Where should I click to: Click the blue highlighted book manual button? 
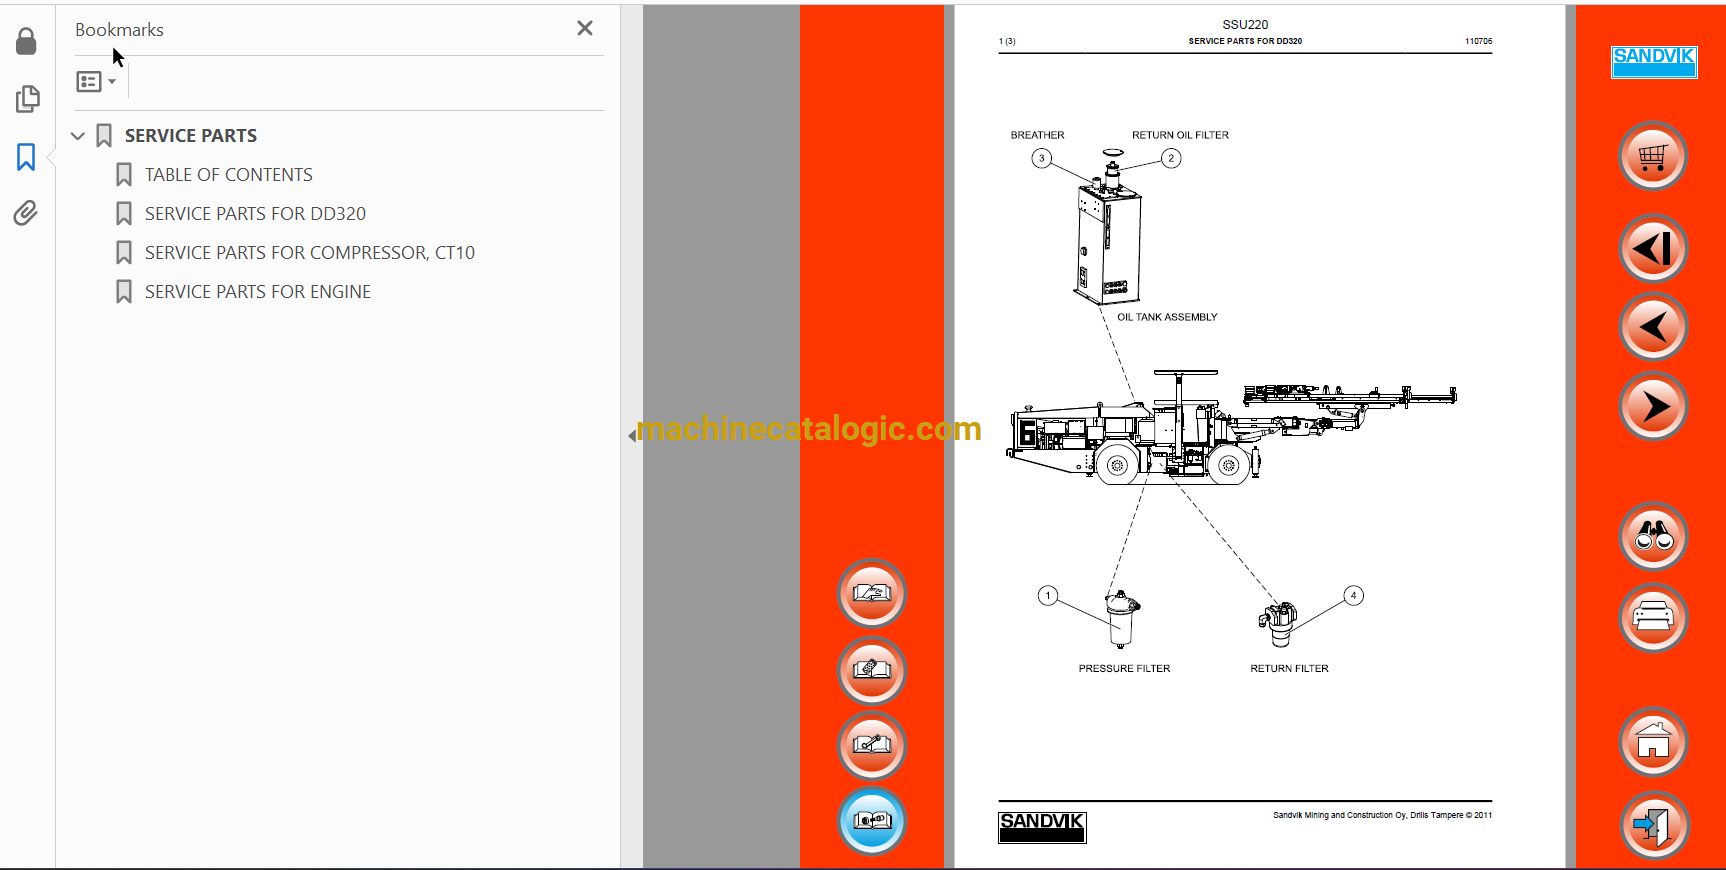[x=872, y=821]
